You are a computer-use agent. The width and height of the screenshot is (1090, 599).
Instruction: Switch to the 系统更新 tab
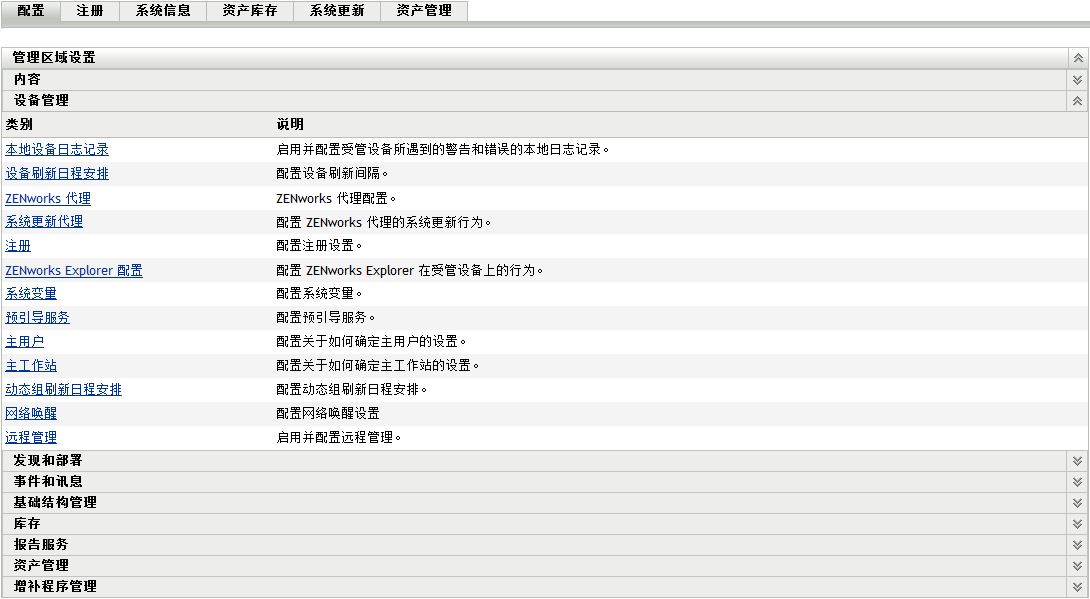coord(336,11)
